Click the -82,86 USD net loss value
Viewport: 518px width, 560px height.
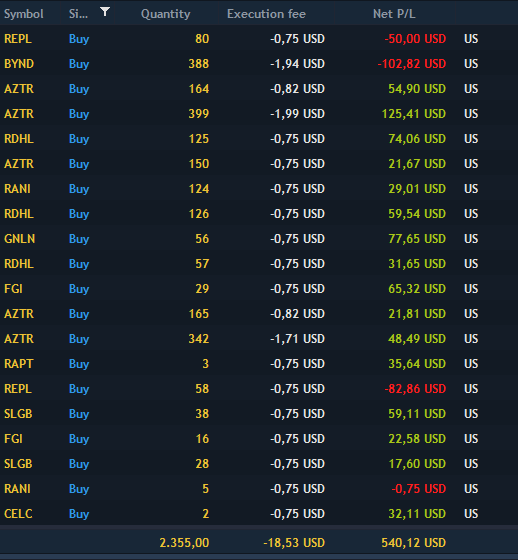click(x=415, y=389)
